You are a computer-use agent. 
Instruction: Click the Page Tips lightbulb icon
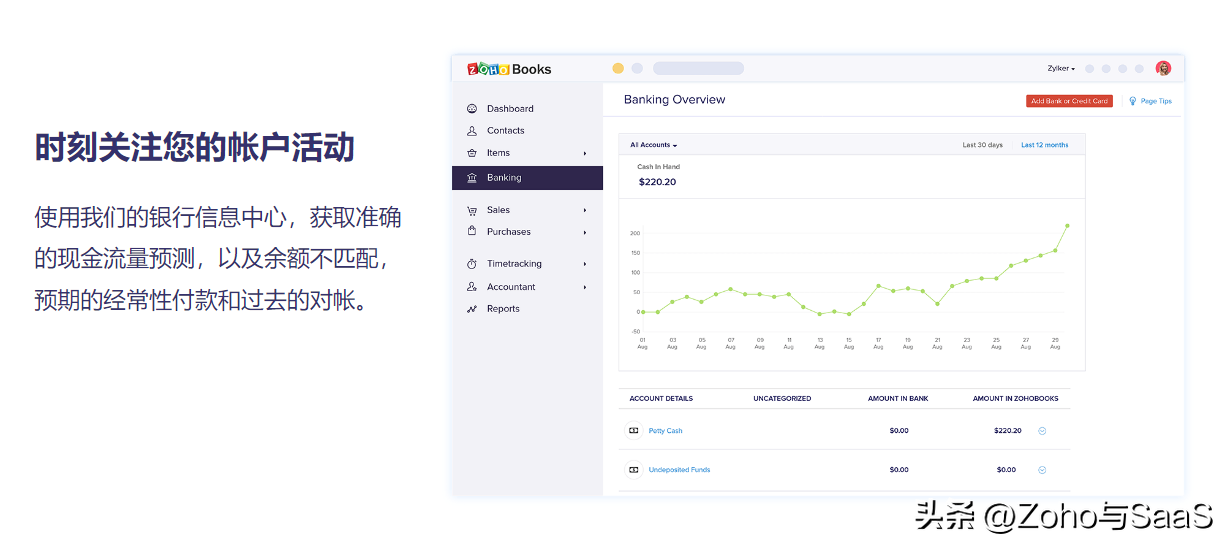click(x=1133, y=101)
